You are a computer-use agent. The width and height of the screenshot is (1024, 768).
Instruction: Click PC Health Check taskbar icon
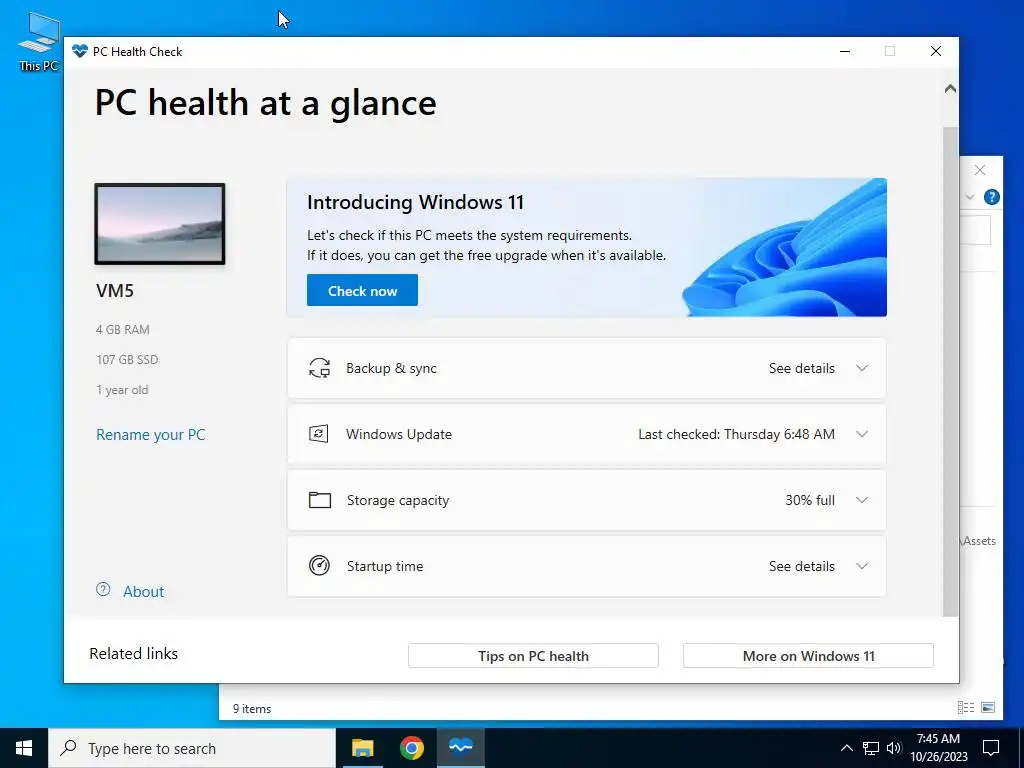(x=460, y=748)
